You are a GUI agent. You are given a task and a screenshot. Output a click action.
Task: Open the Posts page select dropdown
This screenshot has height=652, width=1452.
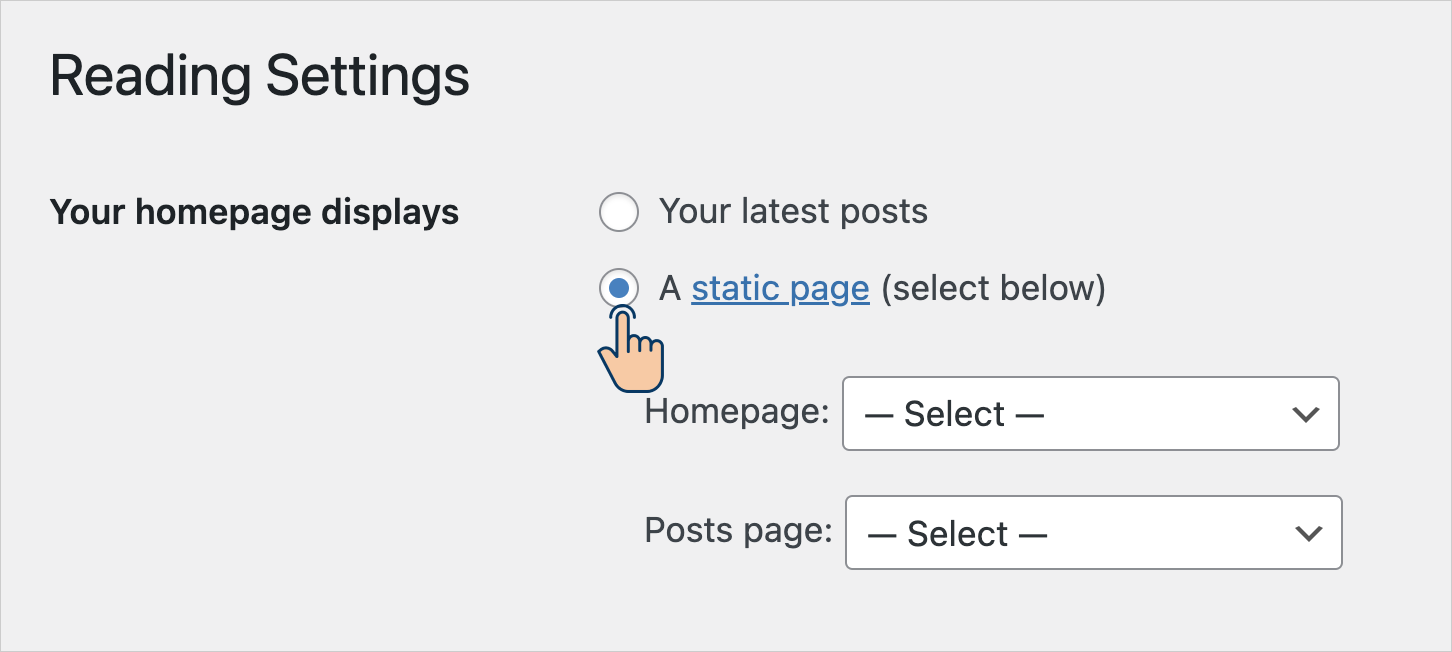tap(1094, 533)
